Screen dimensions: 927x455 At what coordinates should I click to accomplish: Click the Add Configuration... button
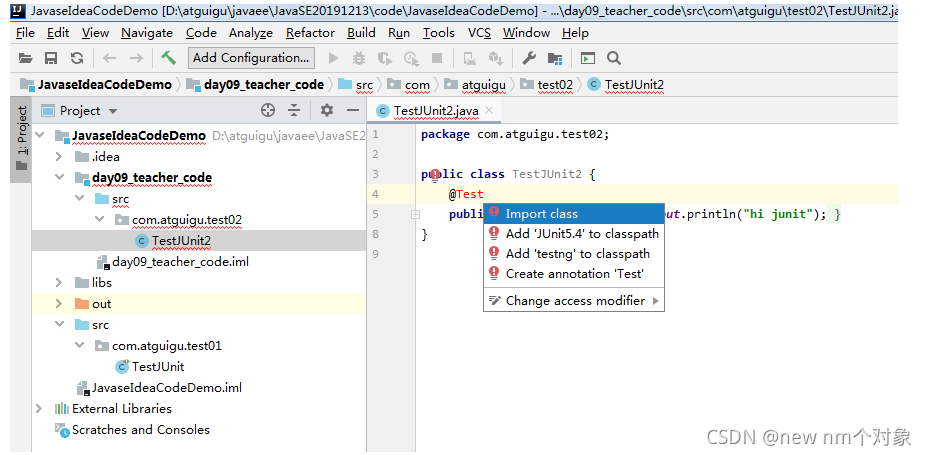pos(251,58)
